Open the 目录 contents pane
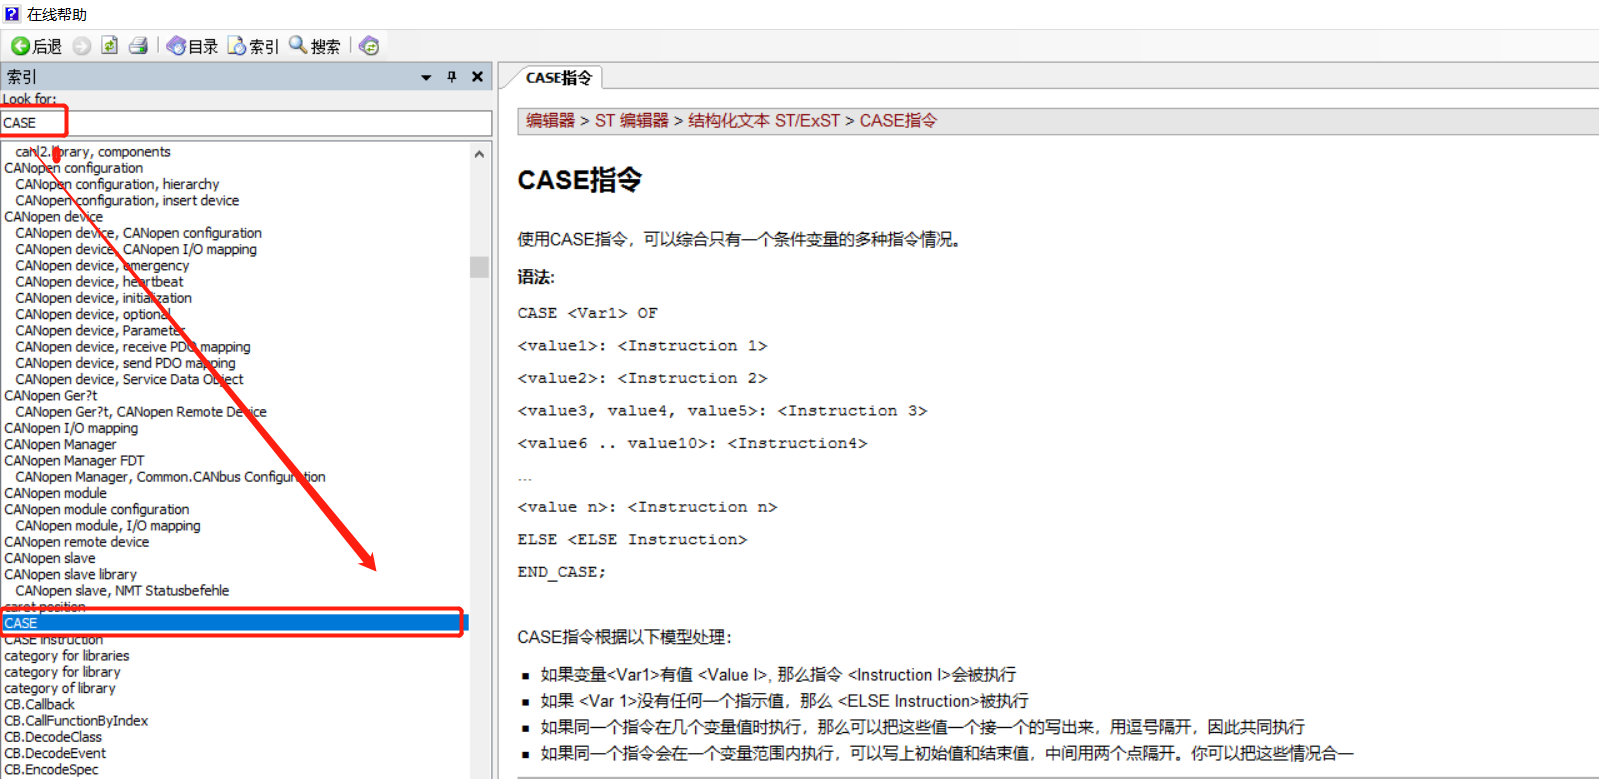1599x779 pixels. coord(192,46)
